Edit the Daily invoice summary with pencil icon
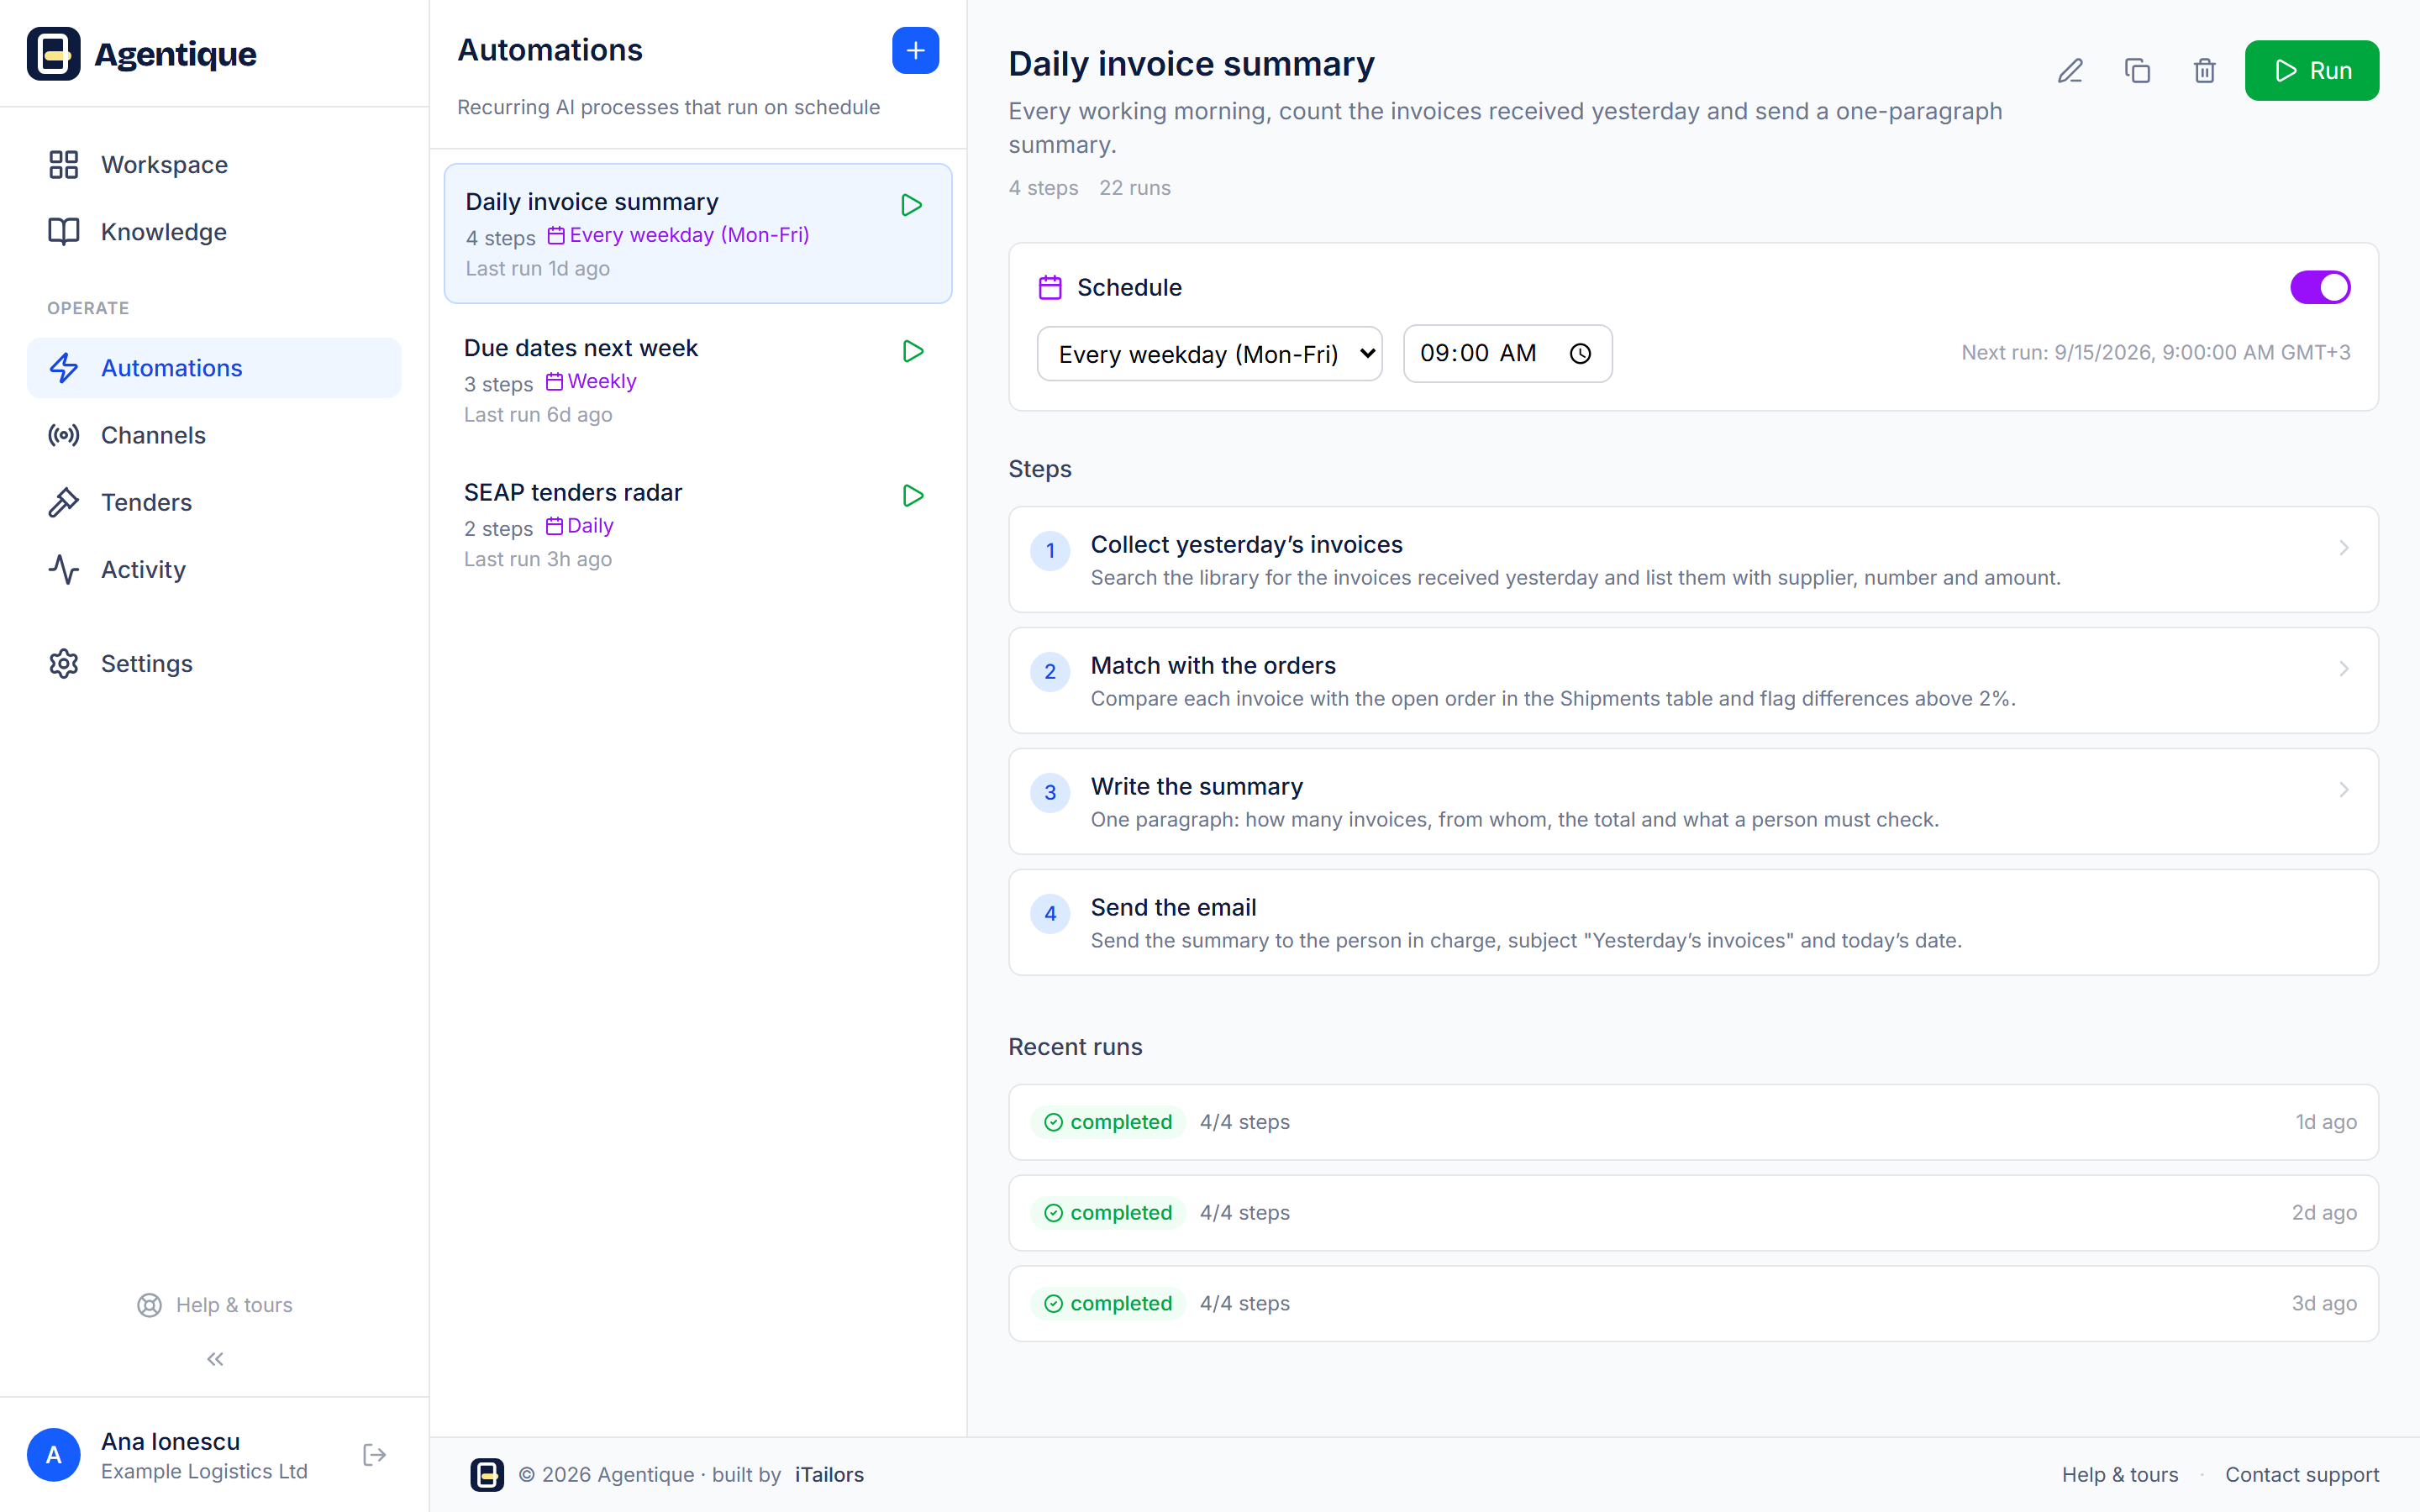This screenshot has width=2420, height=1512. tap(2070, 71)
